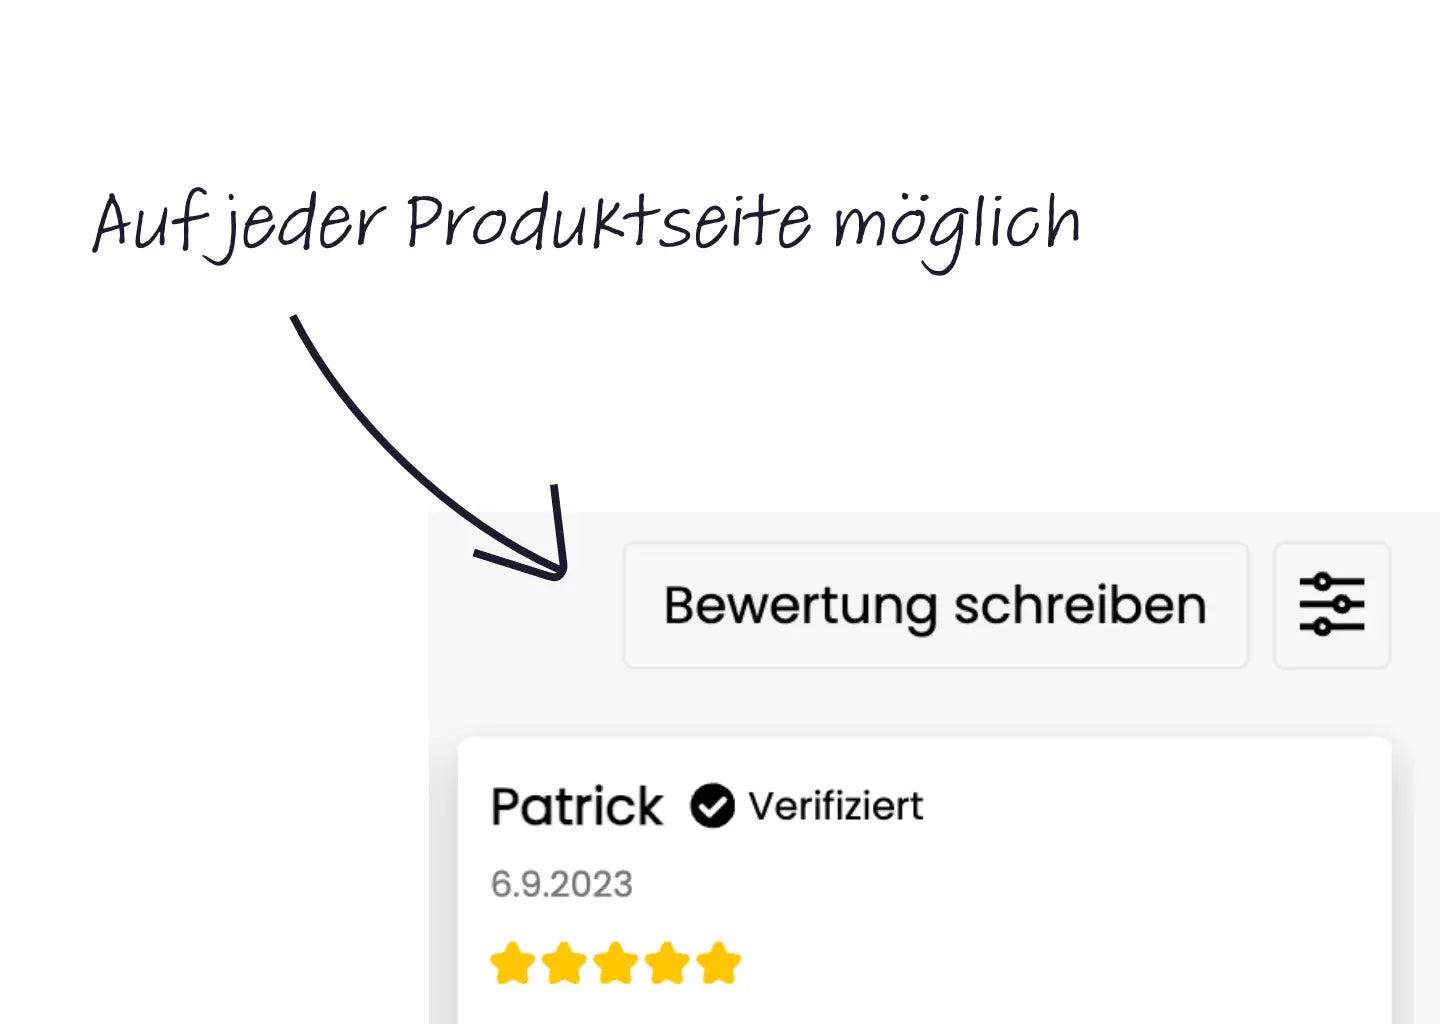
Task: Click the verified checkmark badge icon
Action: click(712, 806)
